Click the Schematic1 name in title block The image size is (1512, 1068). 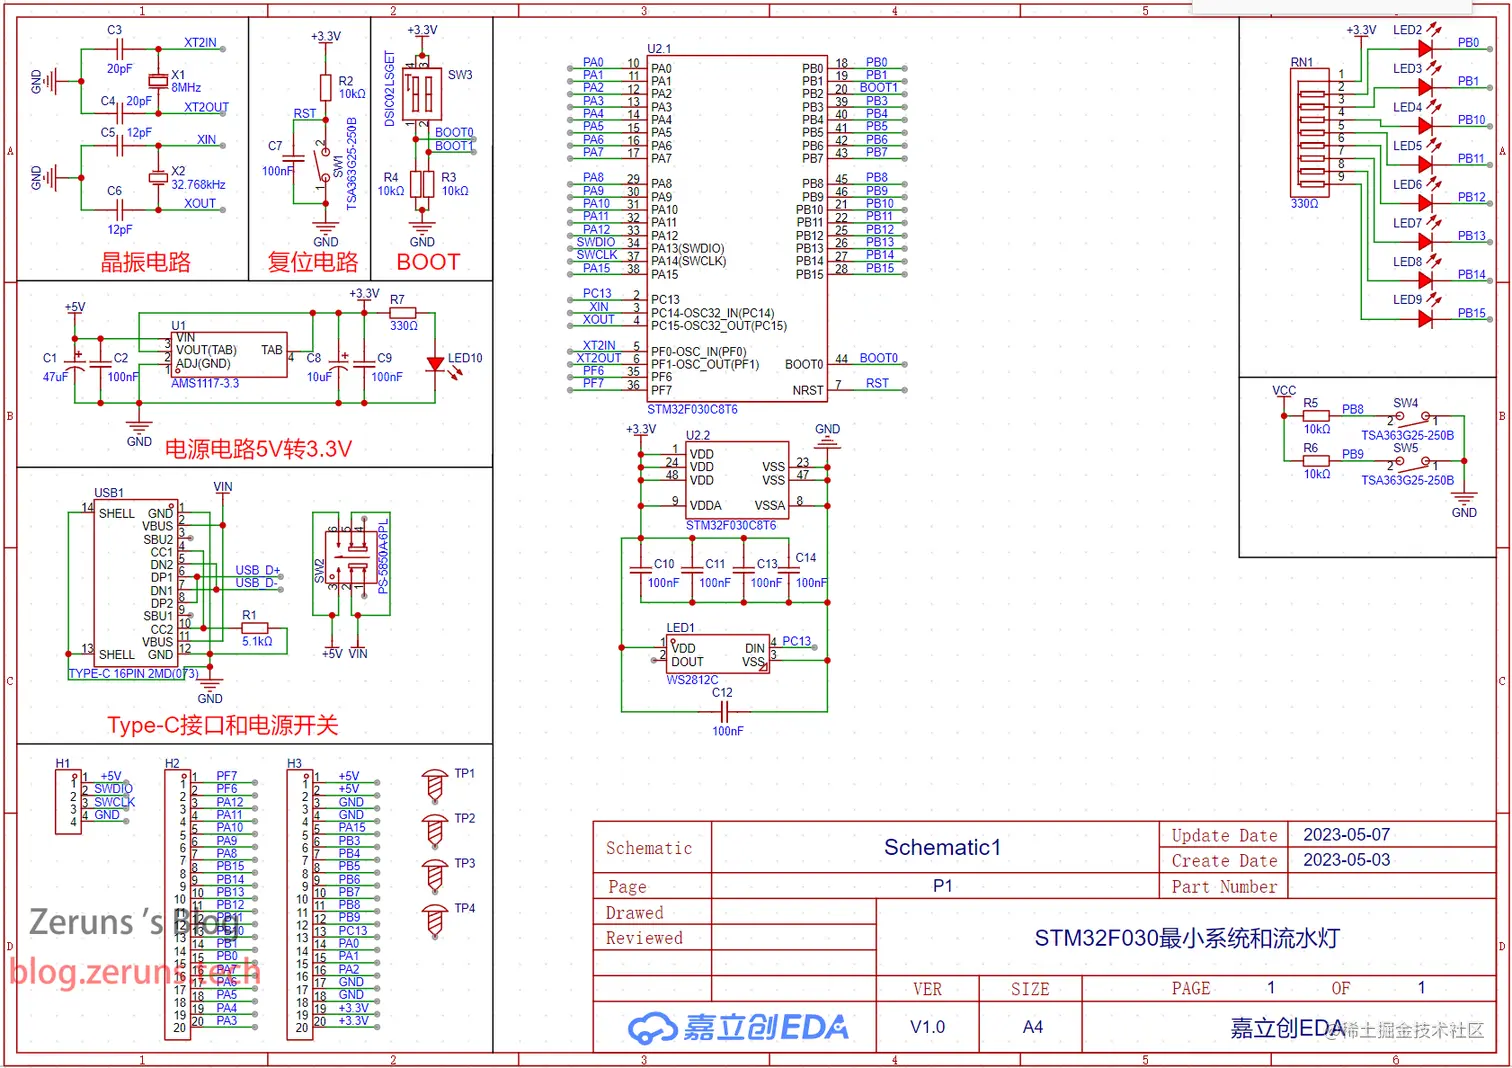(x=942, y=847)
